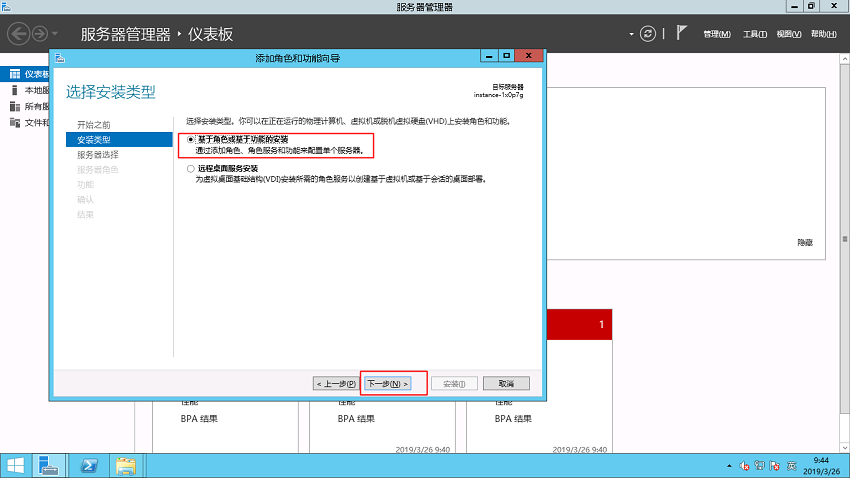Select 基于角色或基于功能的安装 radio option
Image resolution: width=850 pixels, height=478 pixels.
point(191,140)
